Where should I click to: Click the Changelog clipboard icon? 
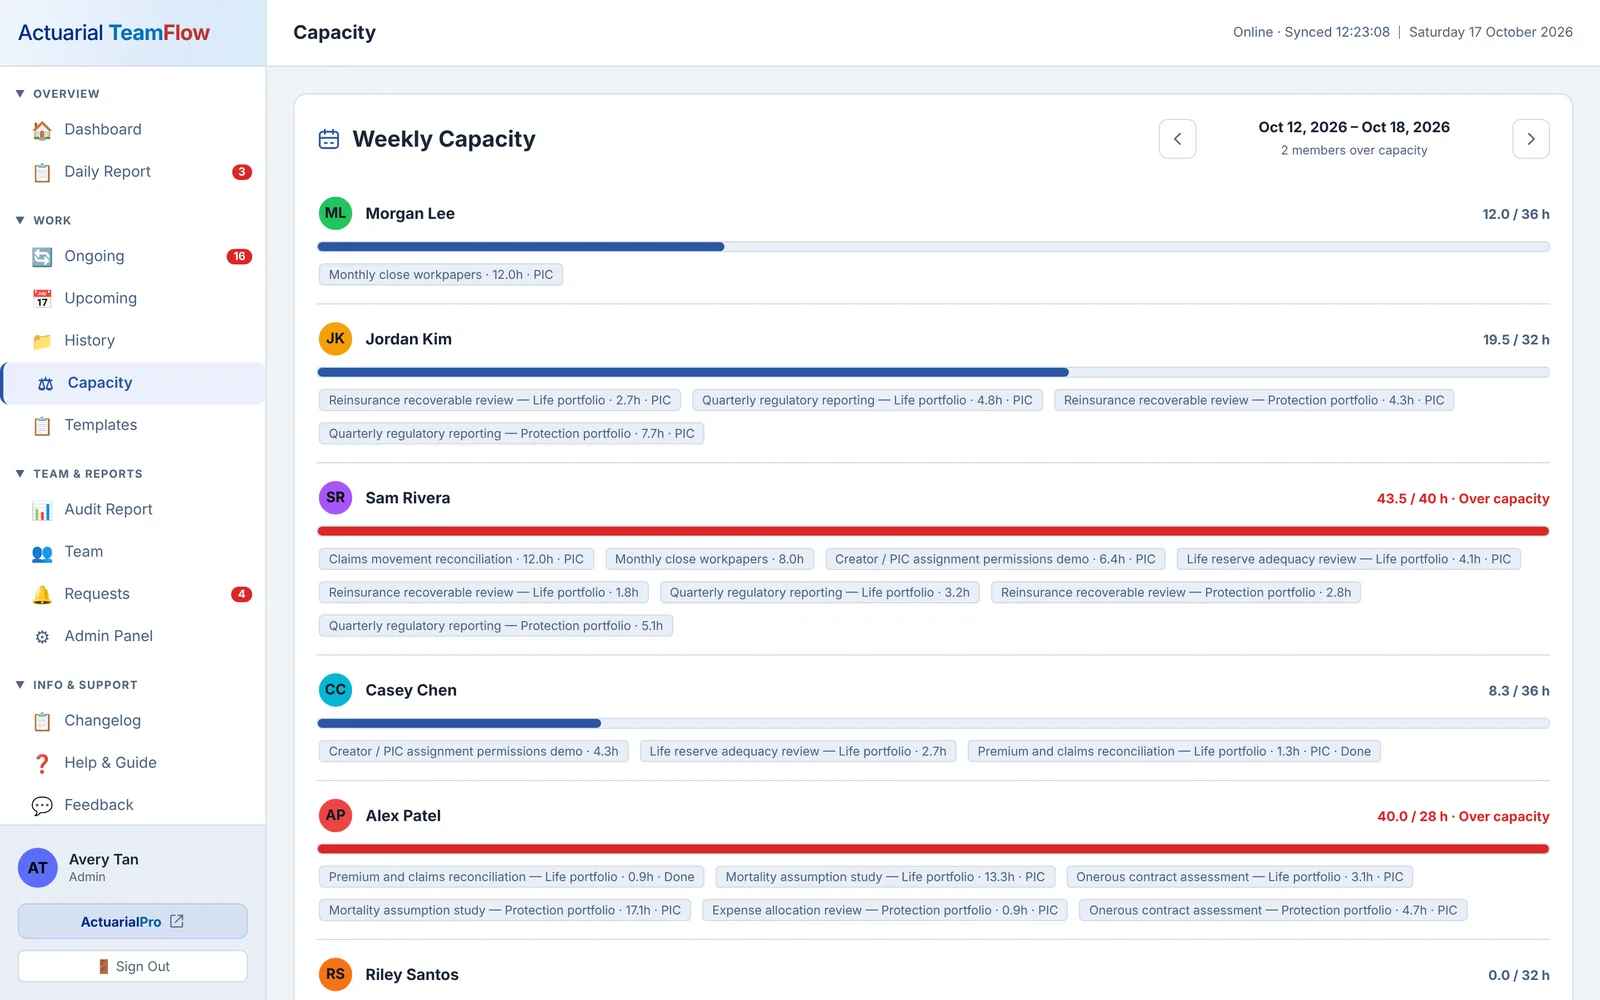pos(42,721)
